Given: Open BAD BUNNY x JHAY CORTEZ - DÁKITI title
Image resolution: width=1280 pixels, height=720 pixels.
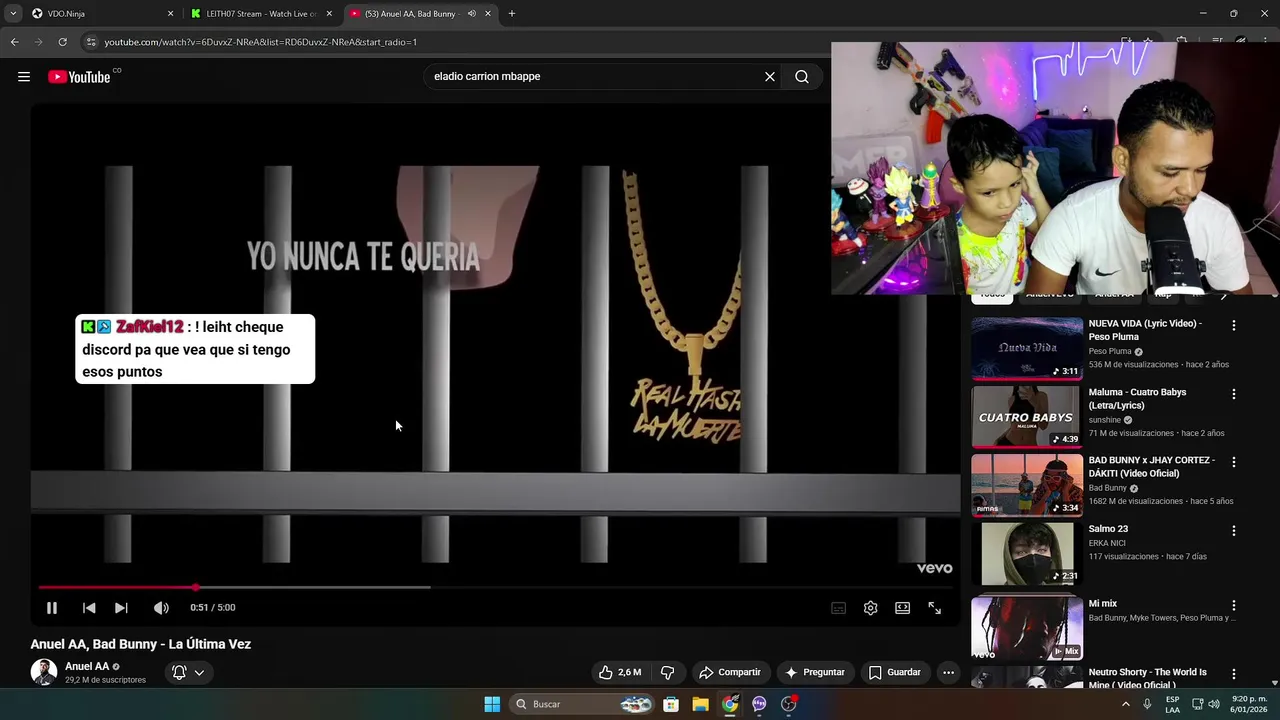Looking at the screenshot, I should point(1152,467).
